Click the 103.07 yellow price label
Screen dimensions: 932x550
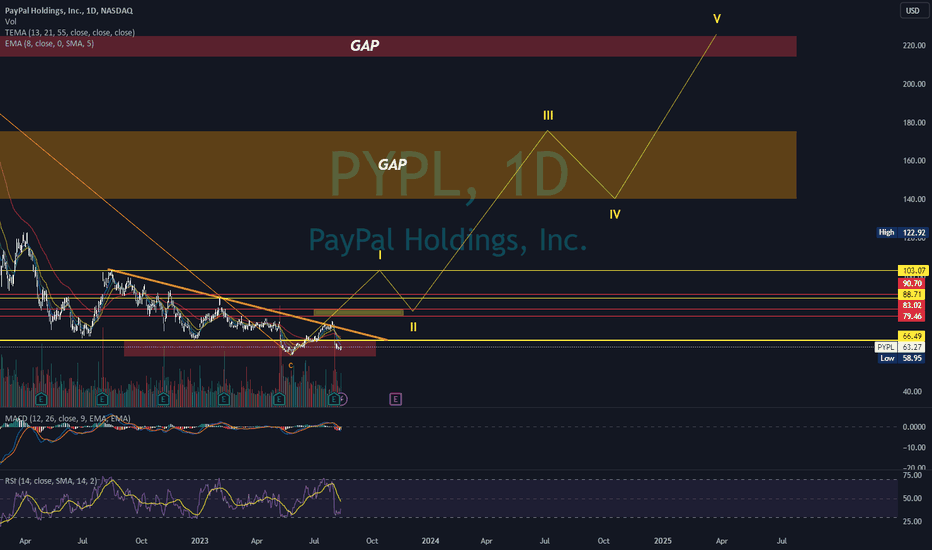(x=913, y=271)
